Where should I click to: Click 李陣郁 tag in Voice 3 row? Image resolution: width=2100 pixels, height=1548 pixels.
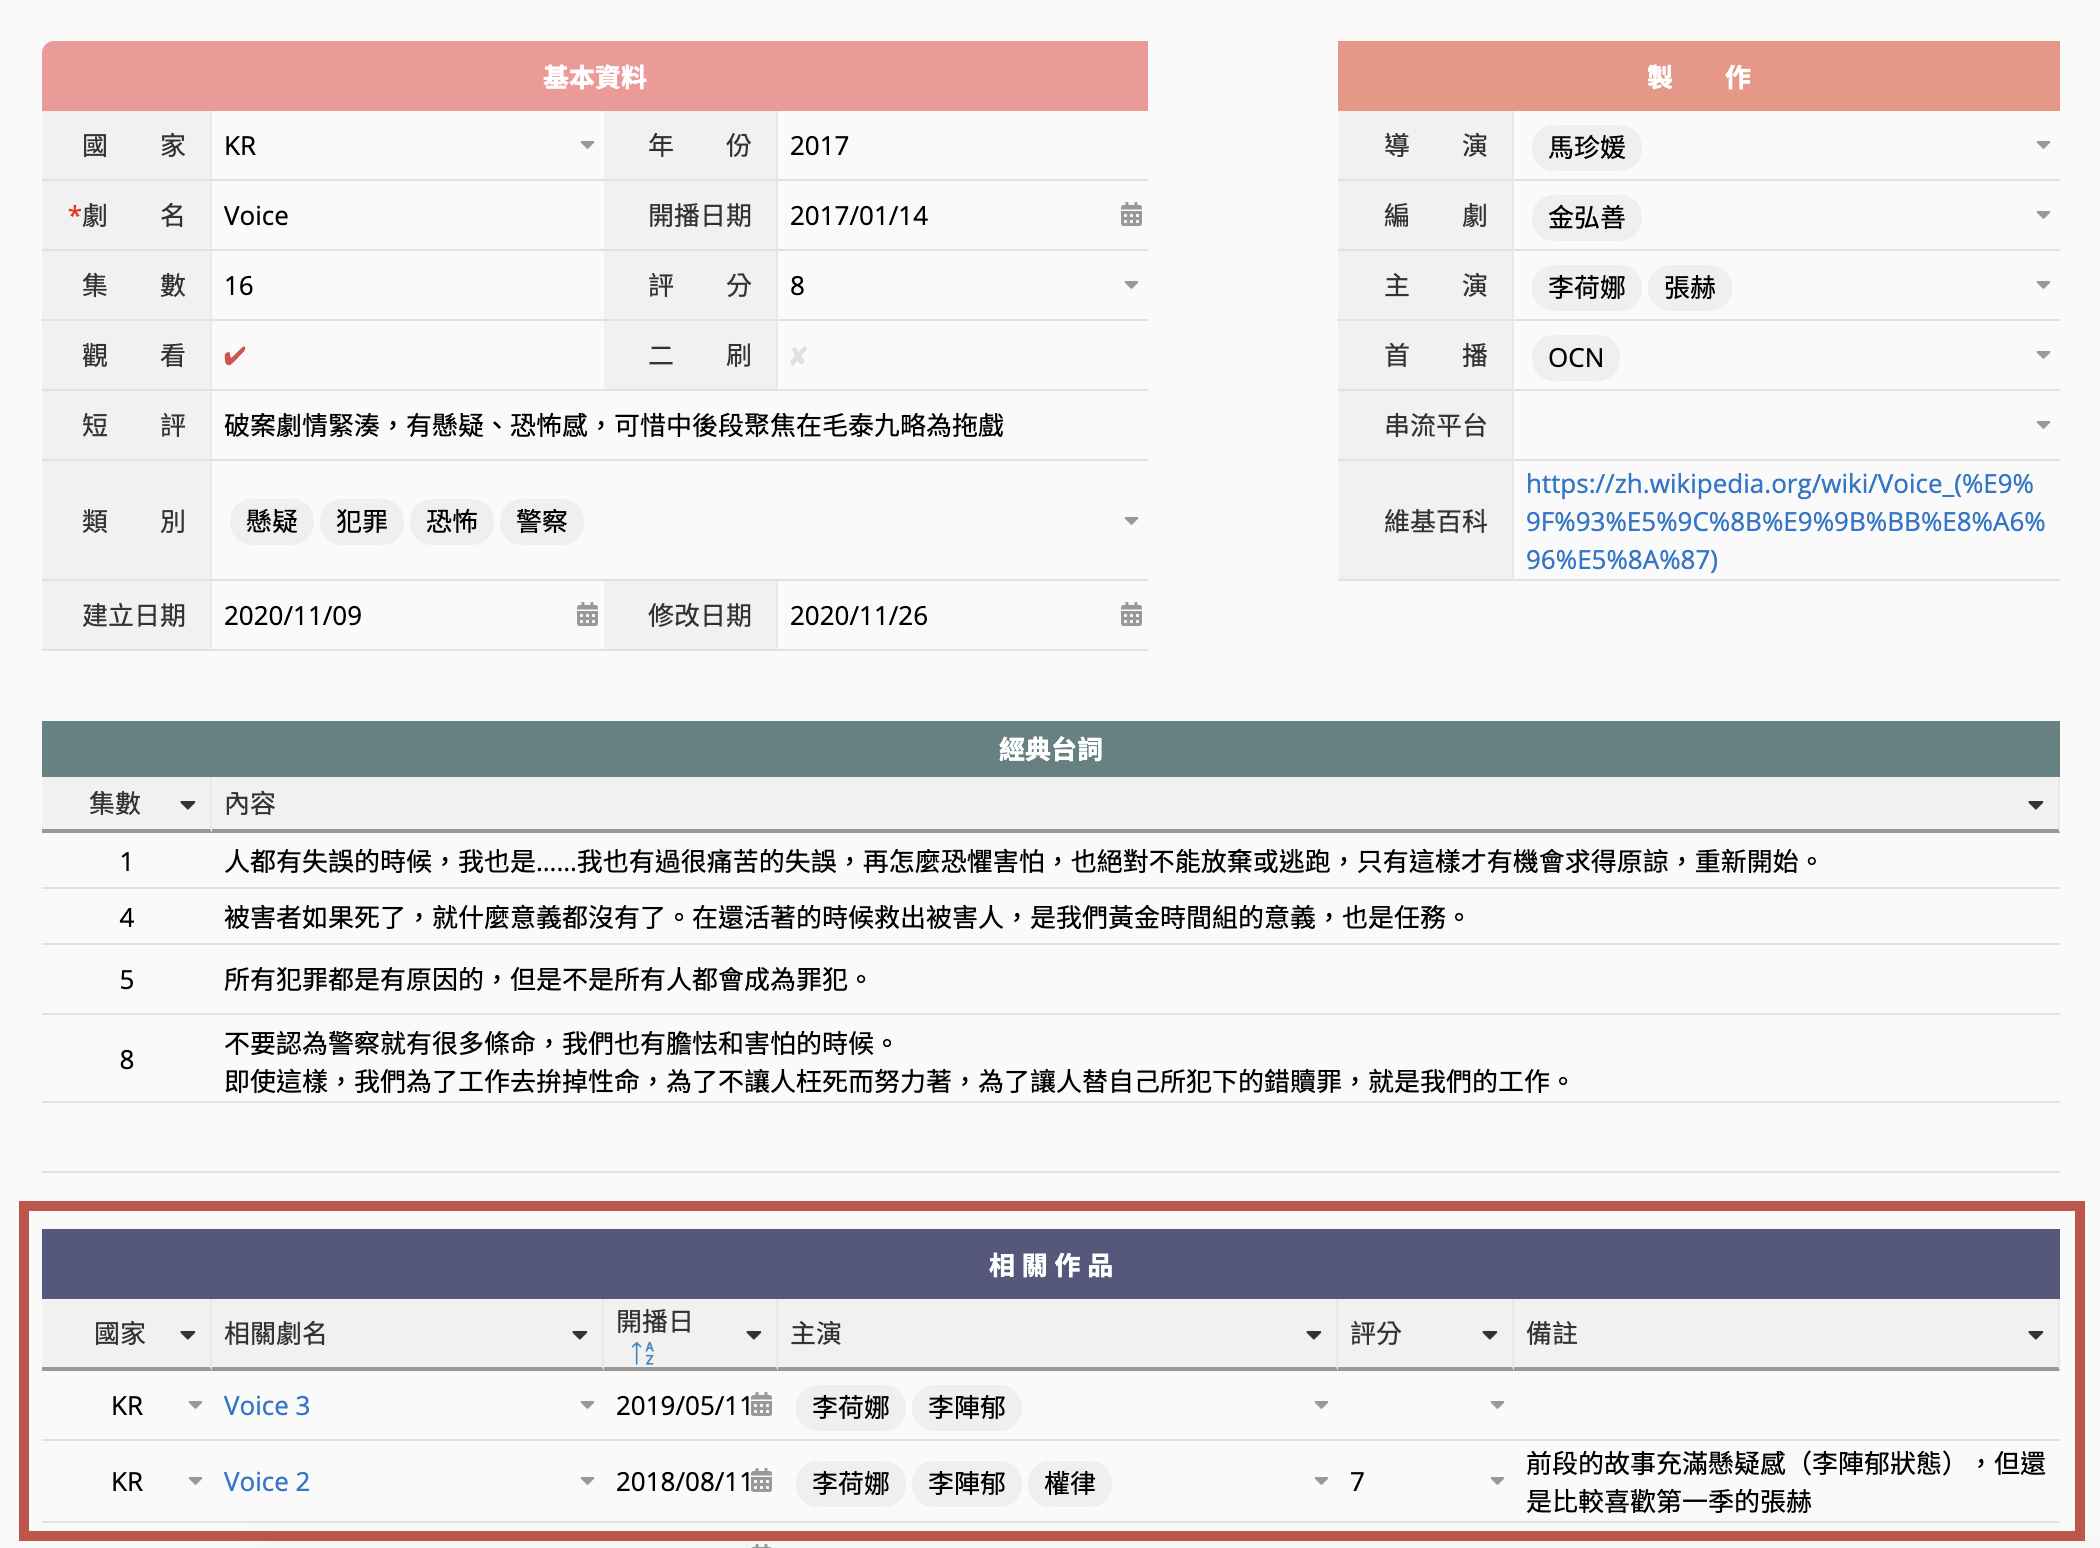(x=967, y=1407)
